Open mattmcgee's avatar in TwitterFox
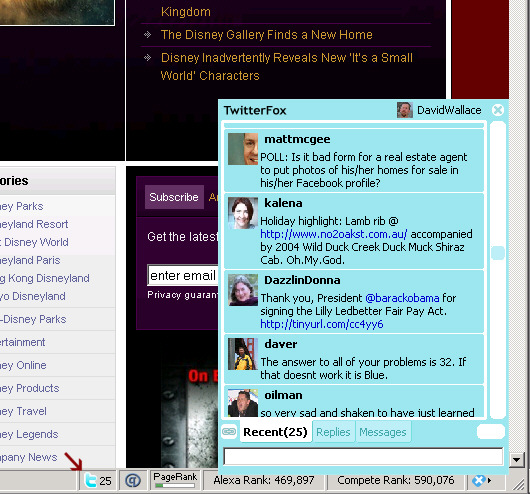530x494 pixels. point(243,149)
